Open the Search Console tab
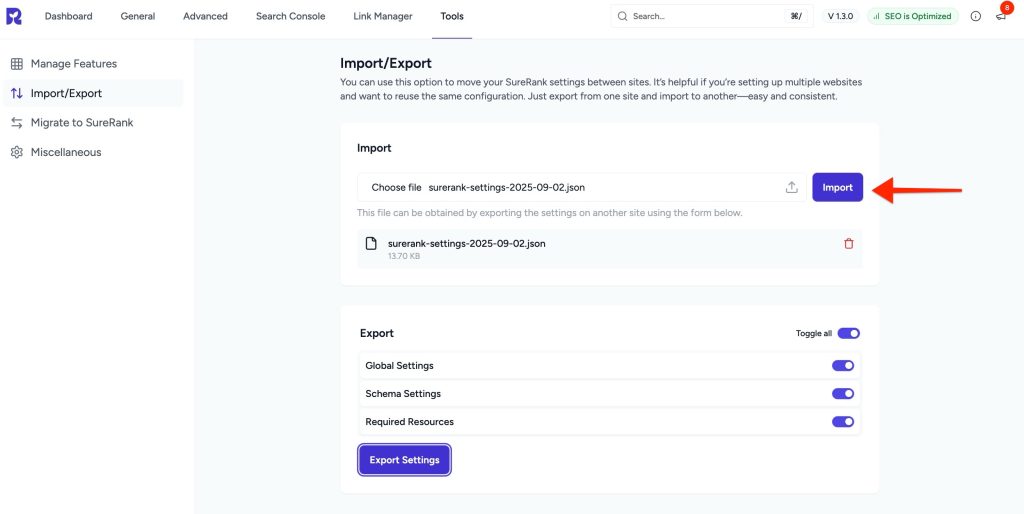This screenshot has height=514, width=1024. pyautogui.click(x=291, y=16)
